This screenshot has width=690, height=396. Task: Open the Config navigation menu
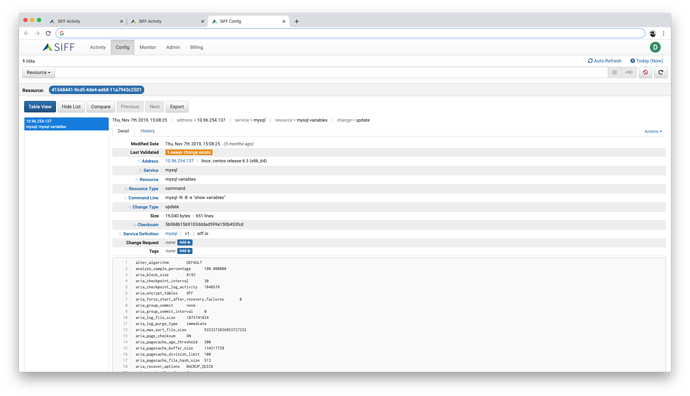click(x=122, y=47)
